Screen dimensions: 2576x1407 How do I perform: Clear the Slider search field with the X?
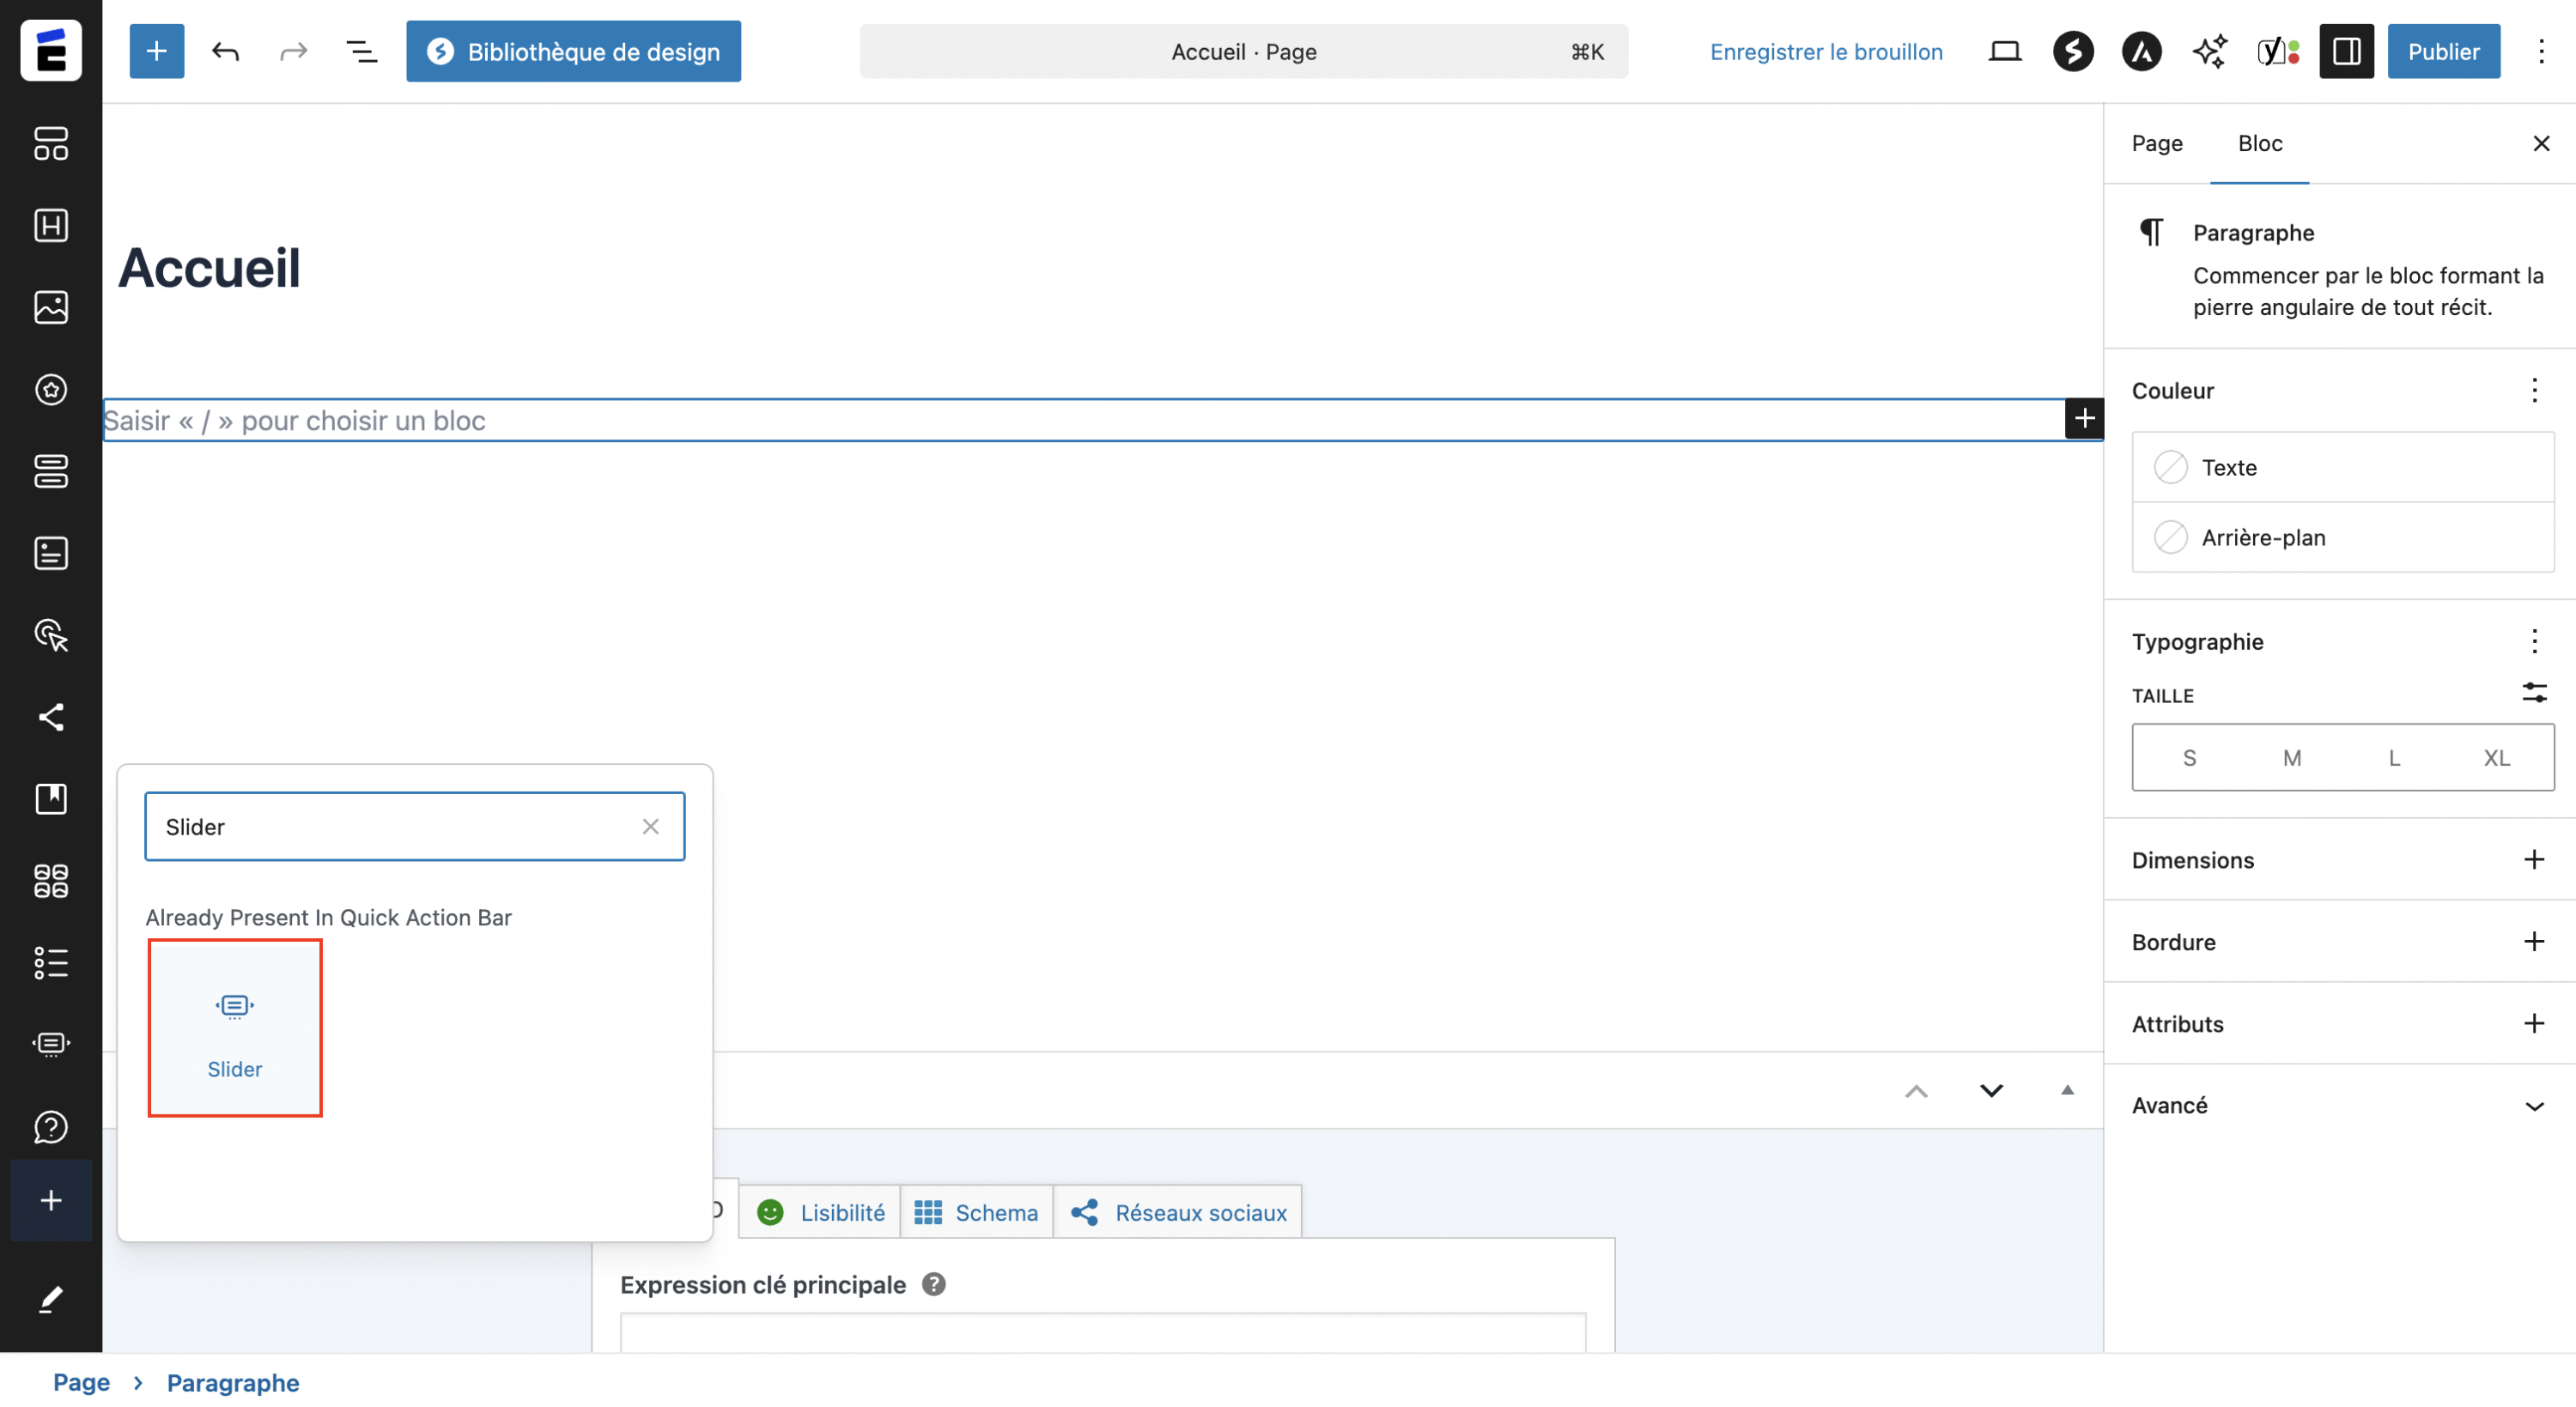(651, 826)
